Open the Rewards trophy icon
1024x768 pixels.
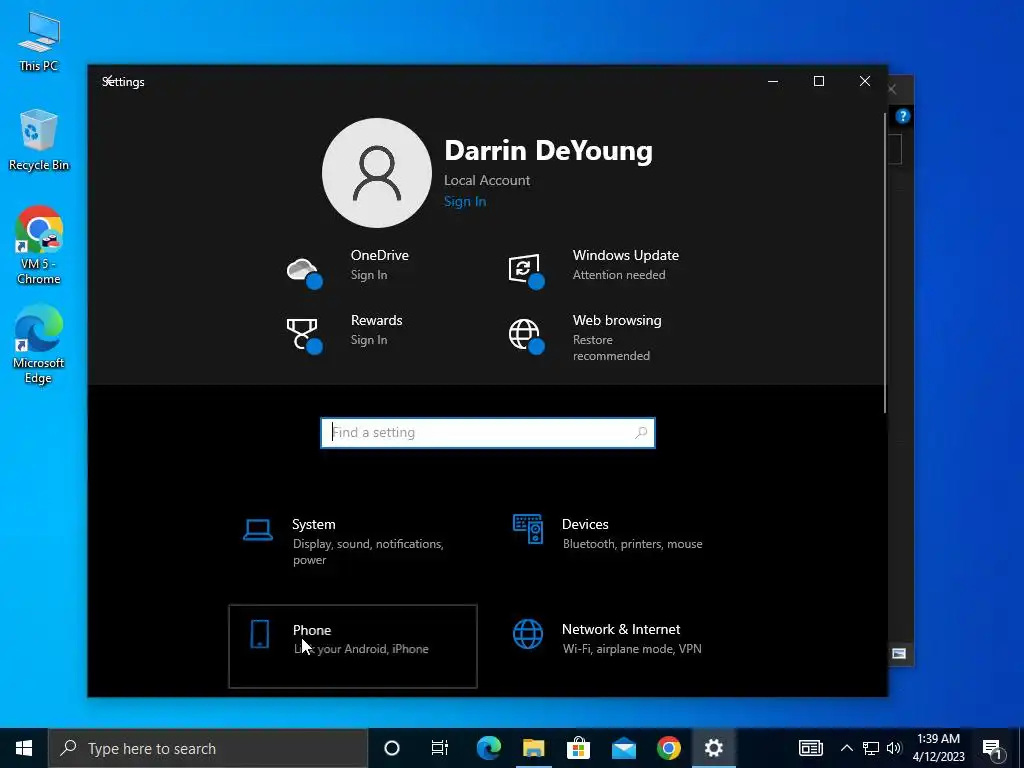pos(304,336)
